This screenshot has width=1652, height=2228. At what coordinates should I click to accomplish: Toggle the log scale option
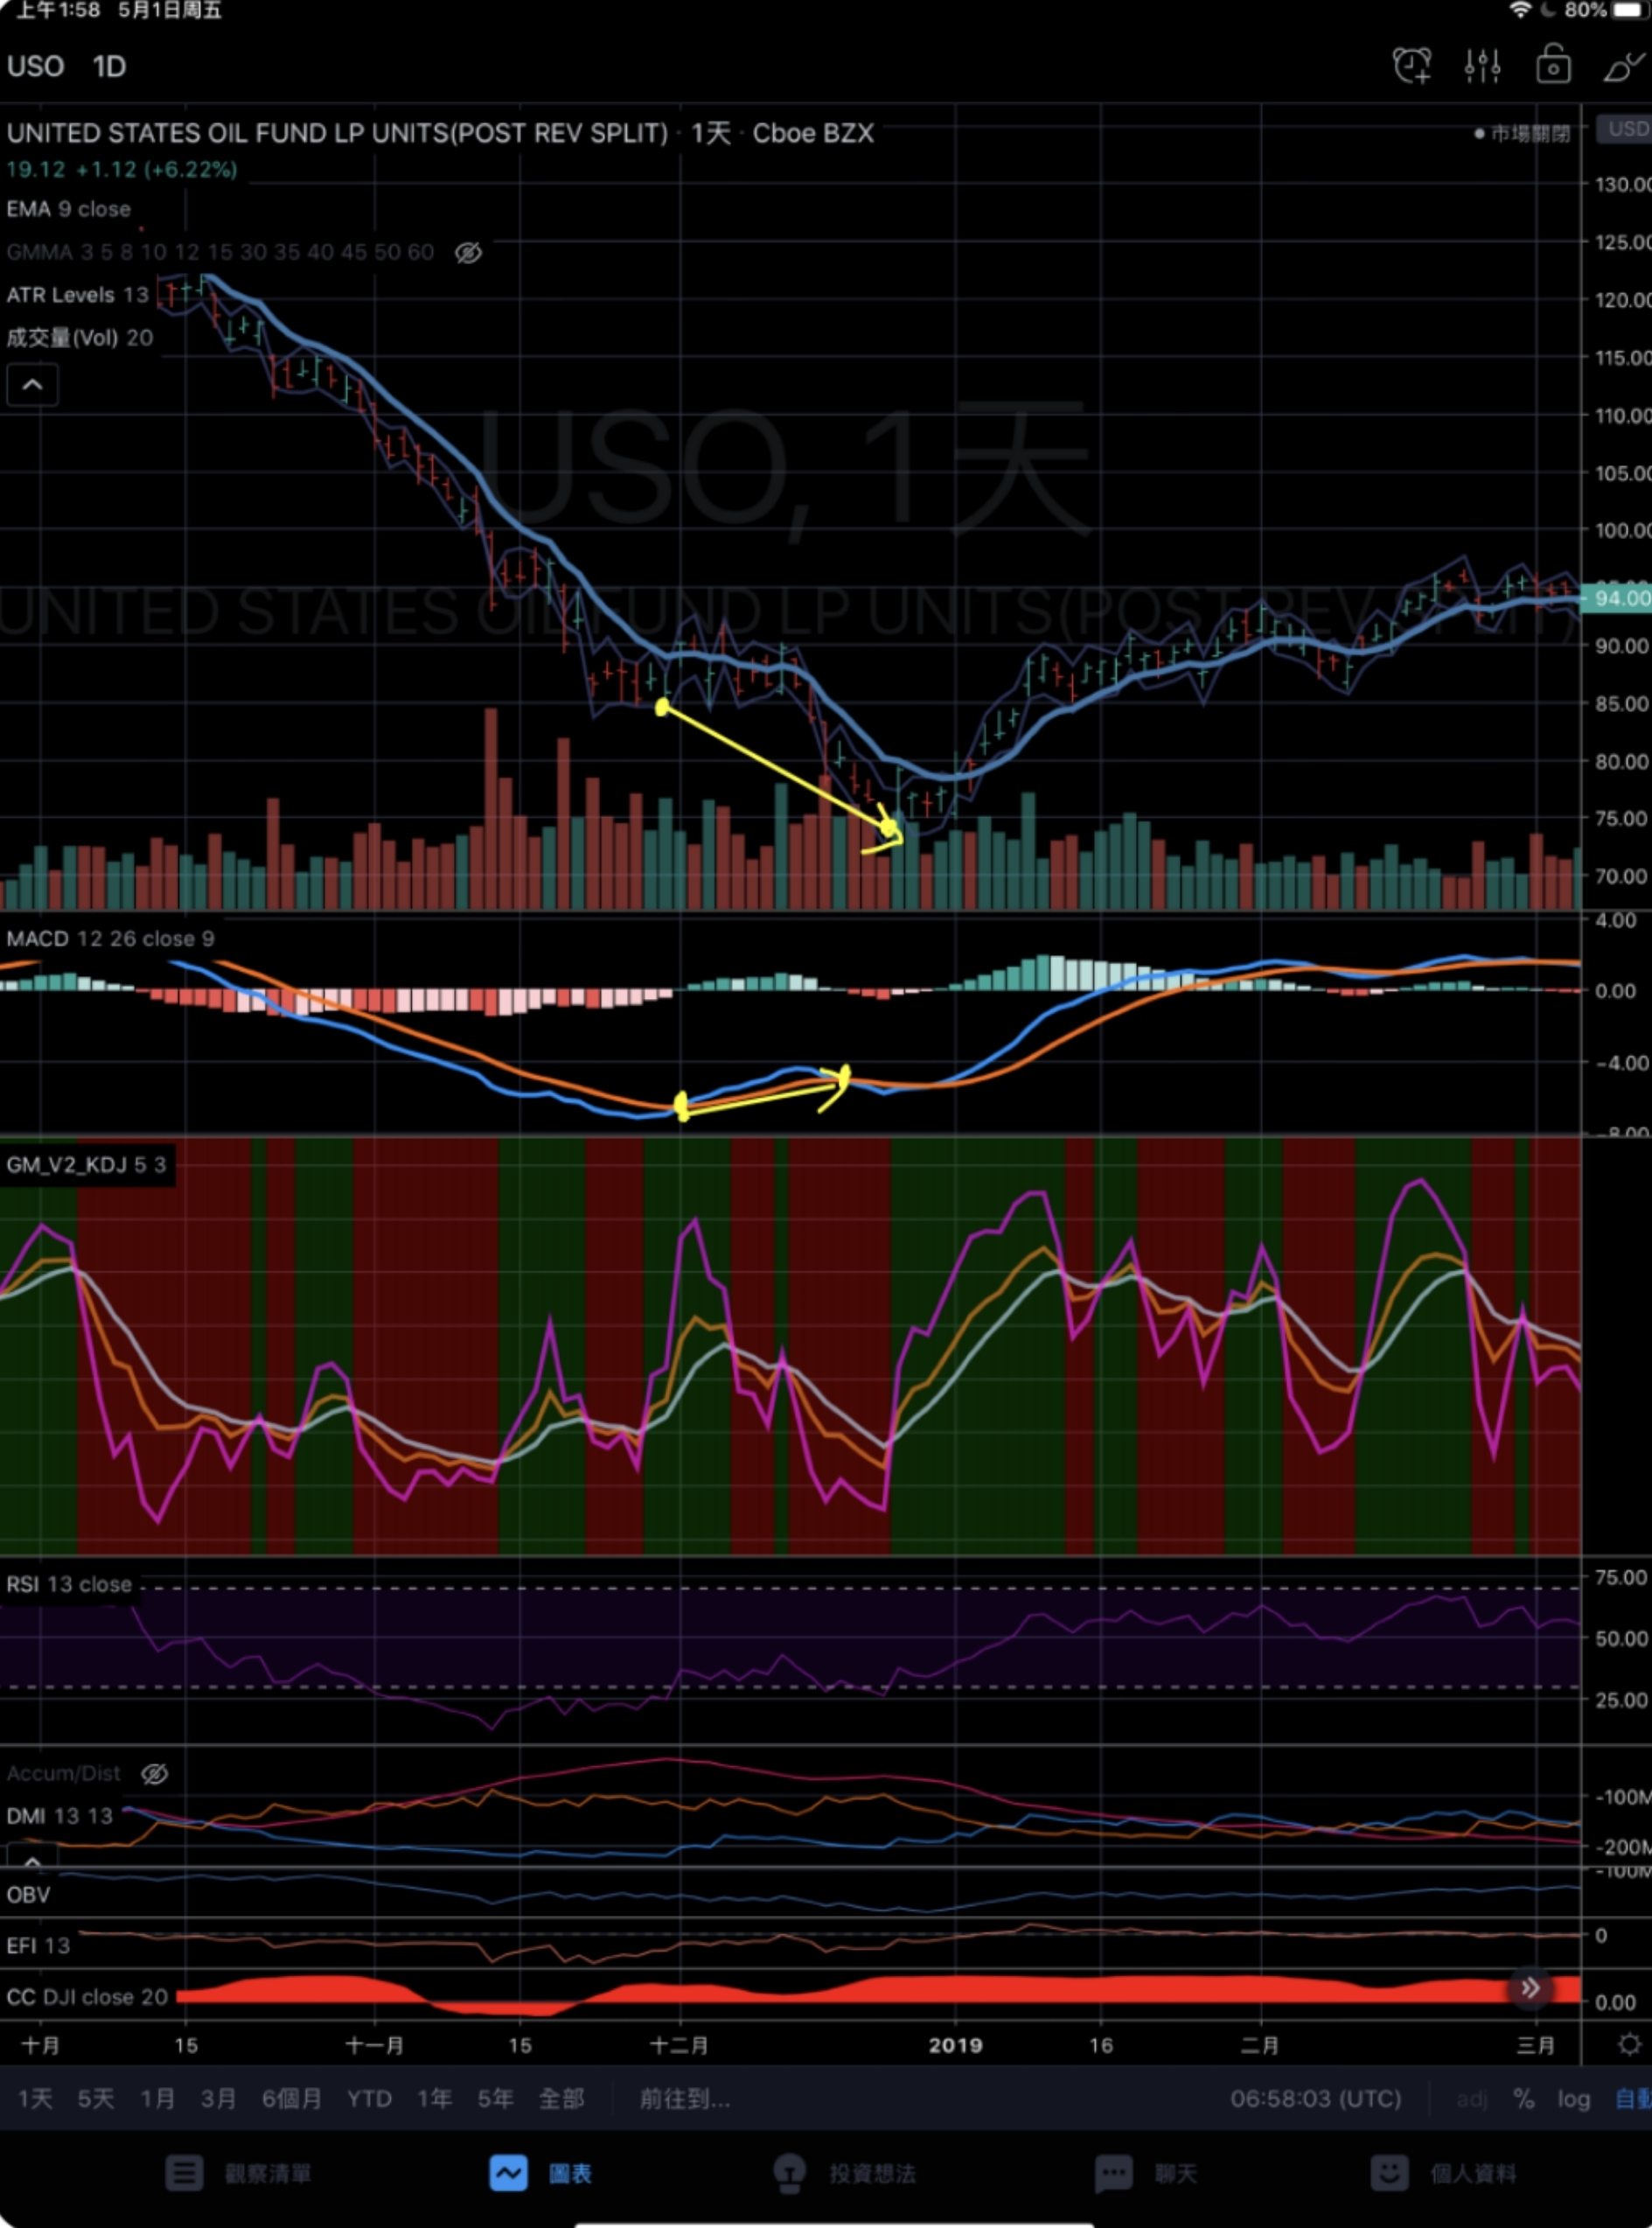point(1573,2098)
